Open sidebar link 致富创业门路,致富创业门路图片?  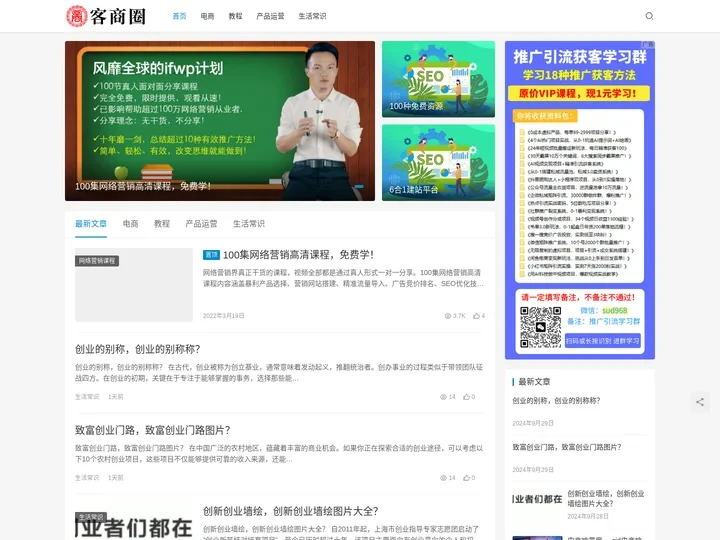(x=567, y=447)
